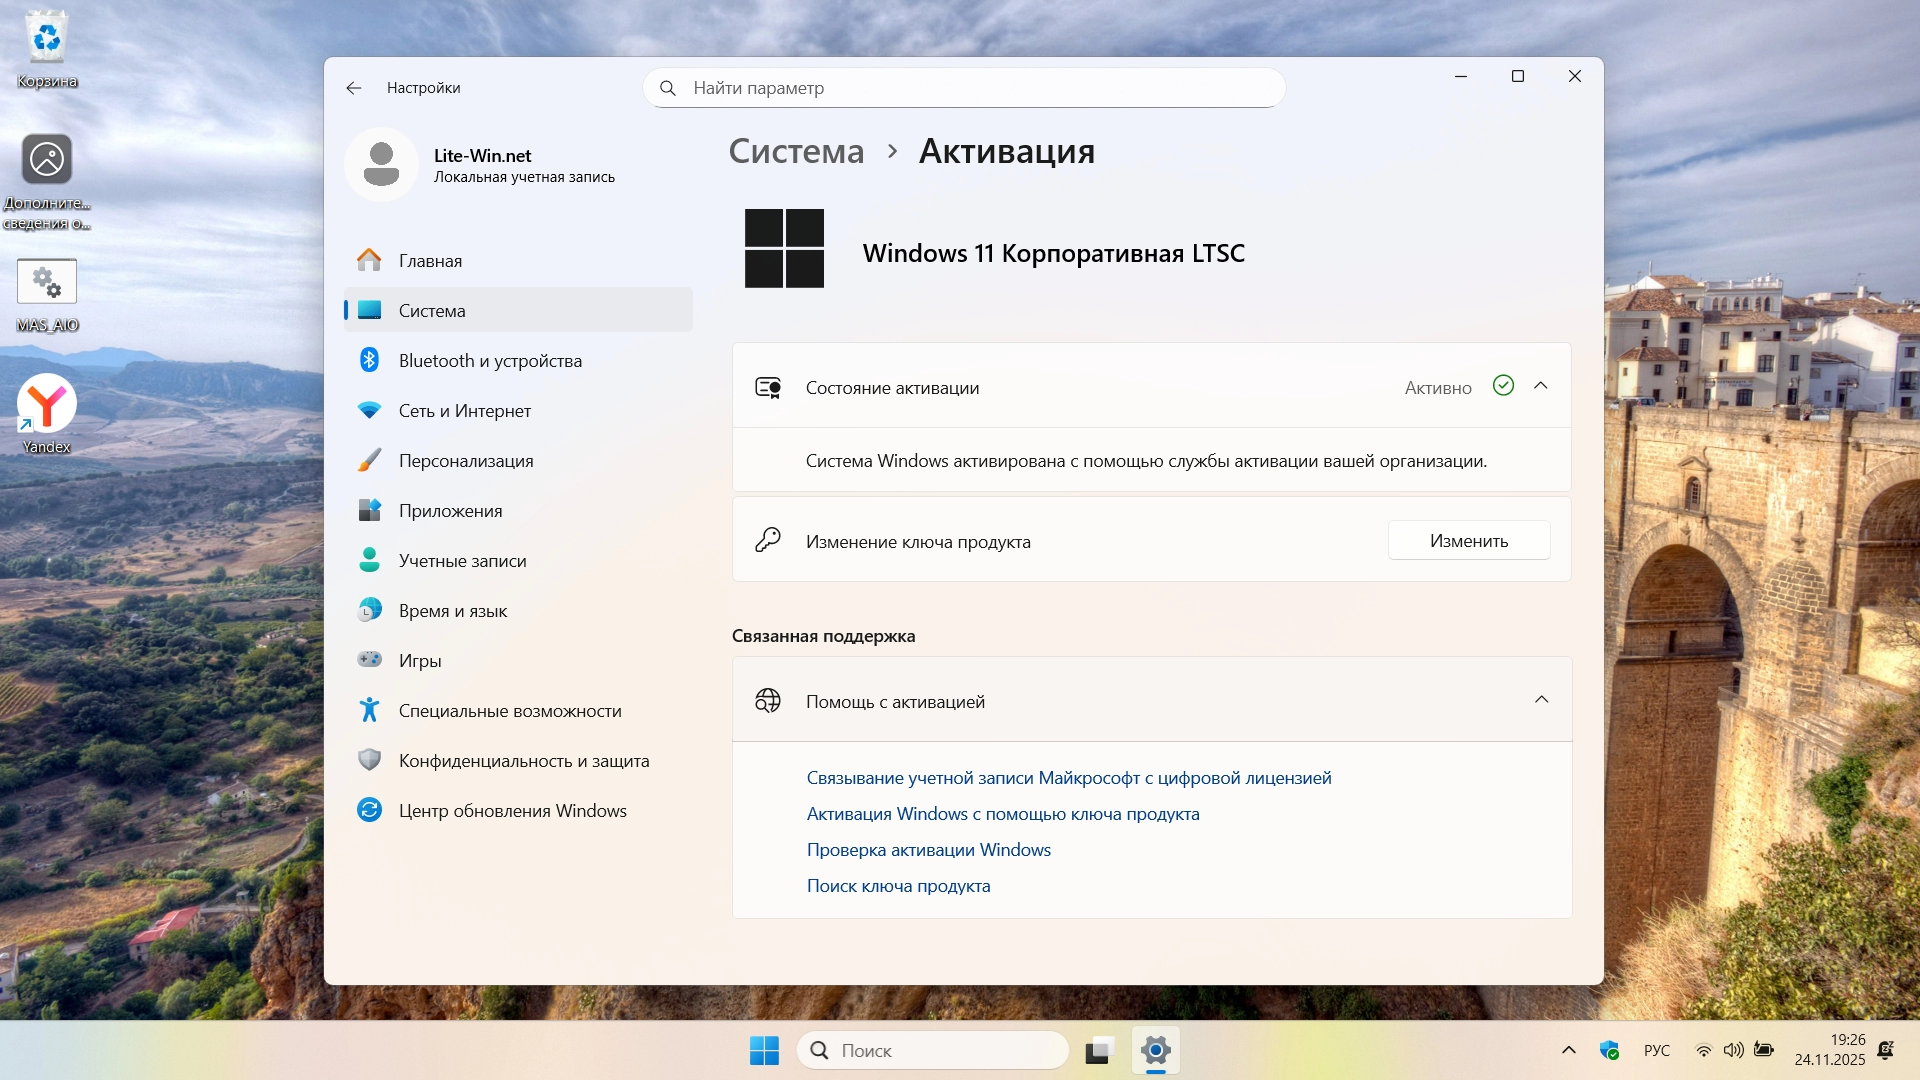Click the back arrow in Settings

pyautogui.click(x=354, y=88)
